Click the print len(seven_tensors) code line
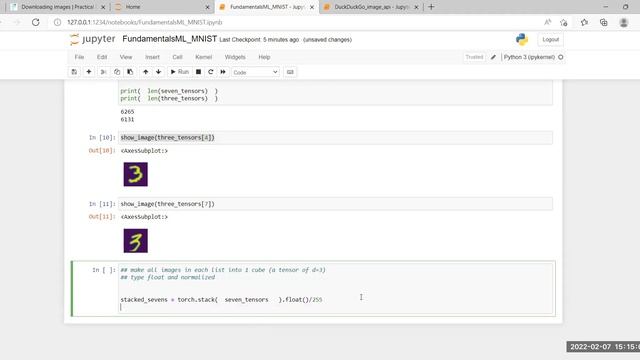 (x=169, y=91)
